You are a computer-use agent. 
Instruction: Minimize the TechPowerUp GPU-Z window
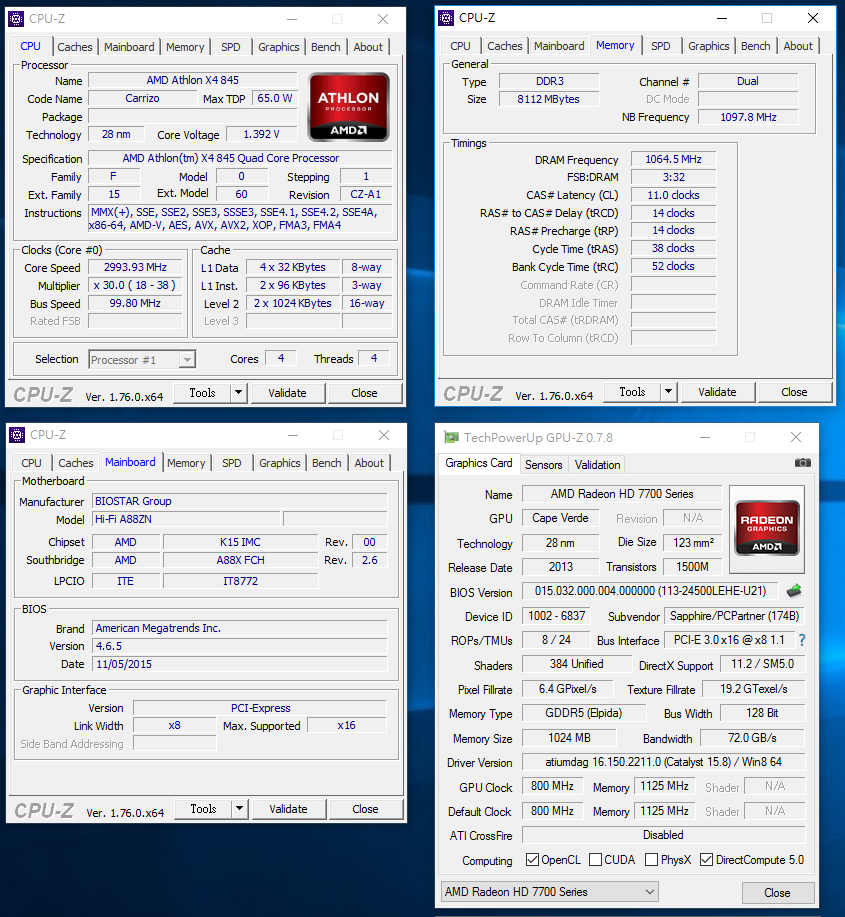coord(705,437)
